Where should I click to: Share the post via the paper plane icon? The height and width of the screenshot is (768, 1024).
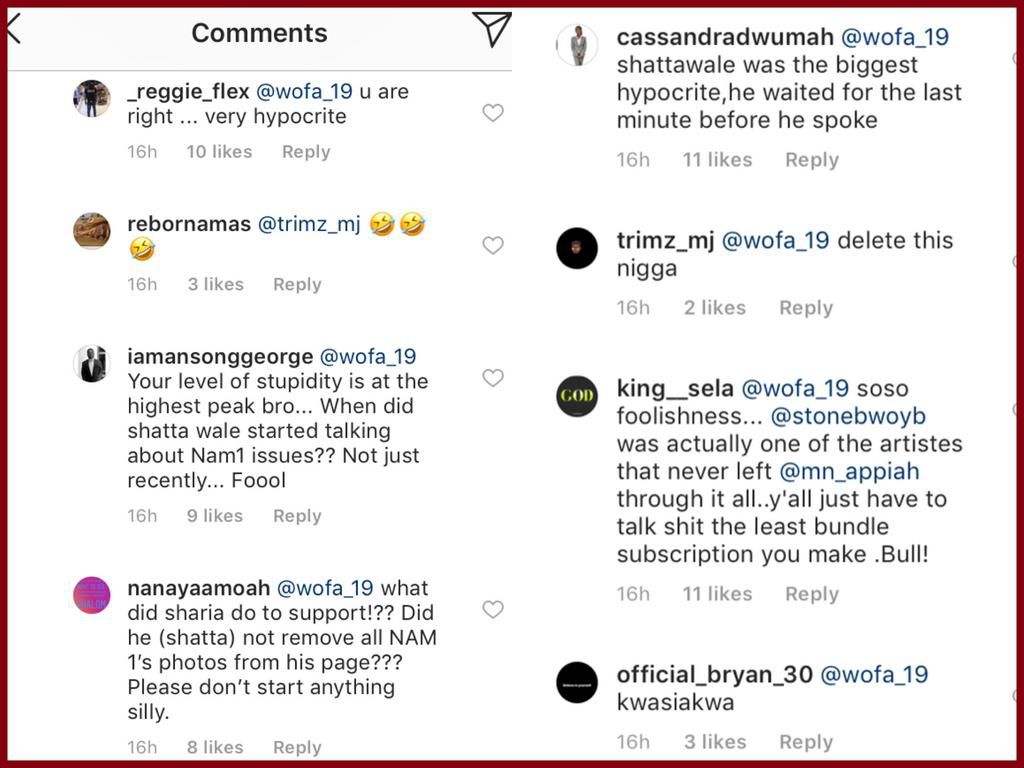point(491,31)
